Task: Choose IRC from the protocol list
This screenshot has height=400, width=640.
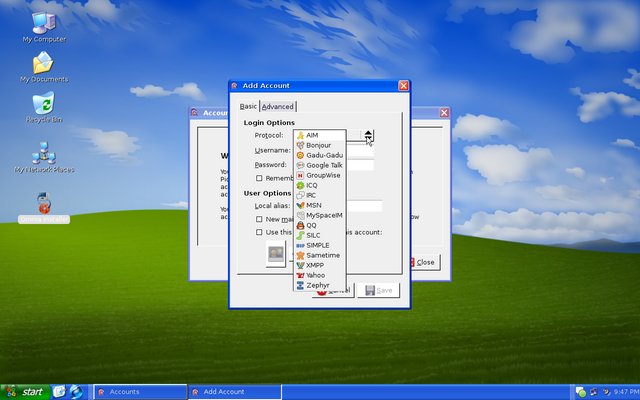Action: tap(320, 195)
